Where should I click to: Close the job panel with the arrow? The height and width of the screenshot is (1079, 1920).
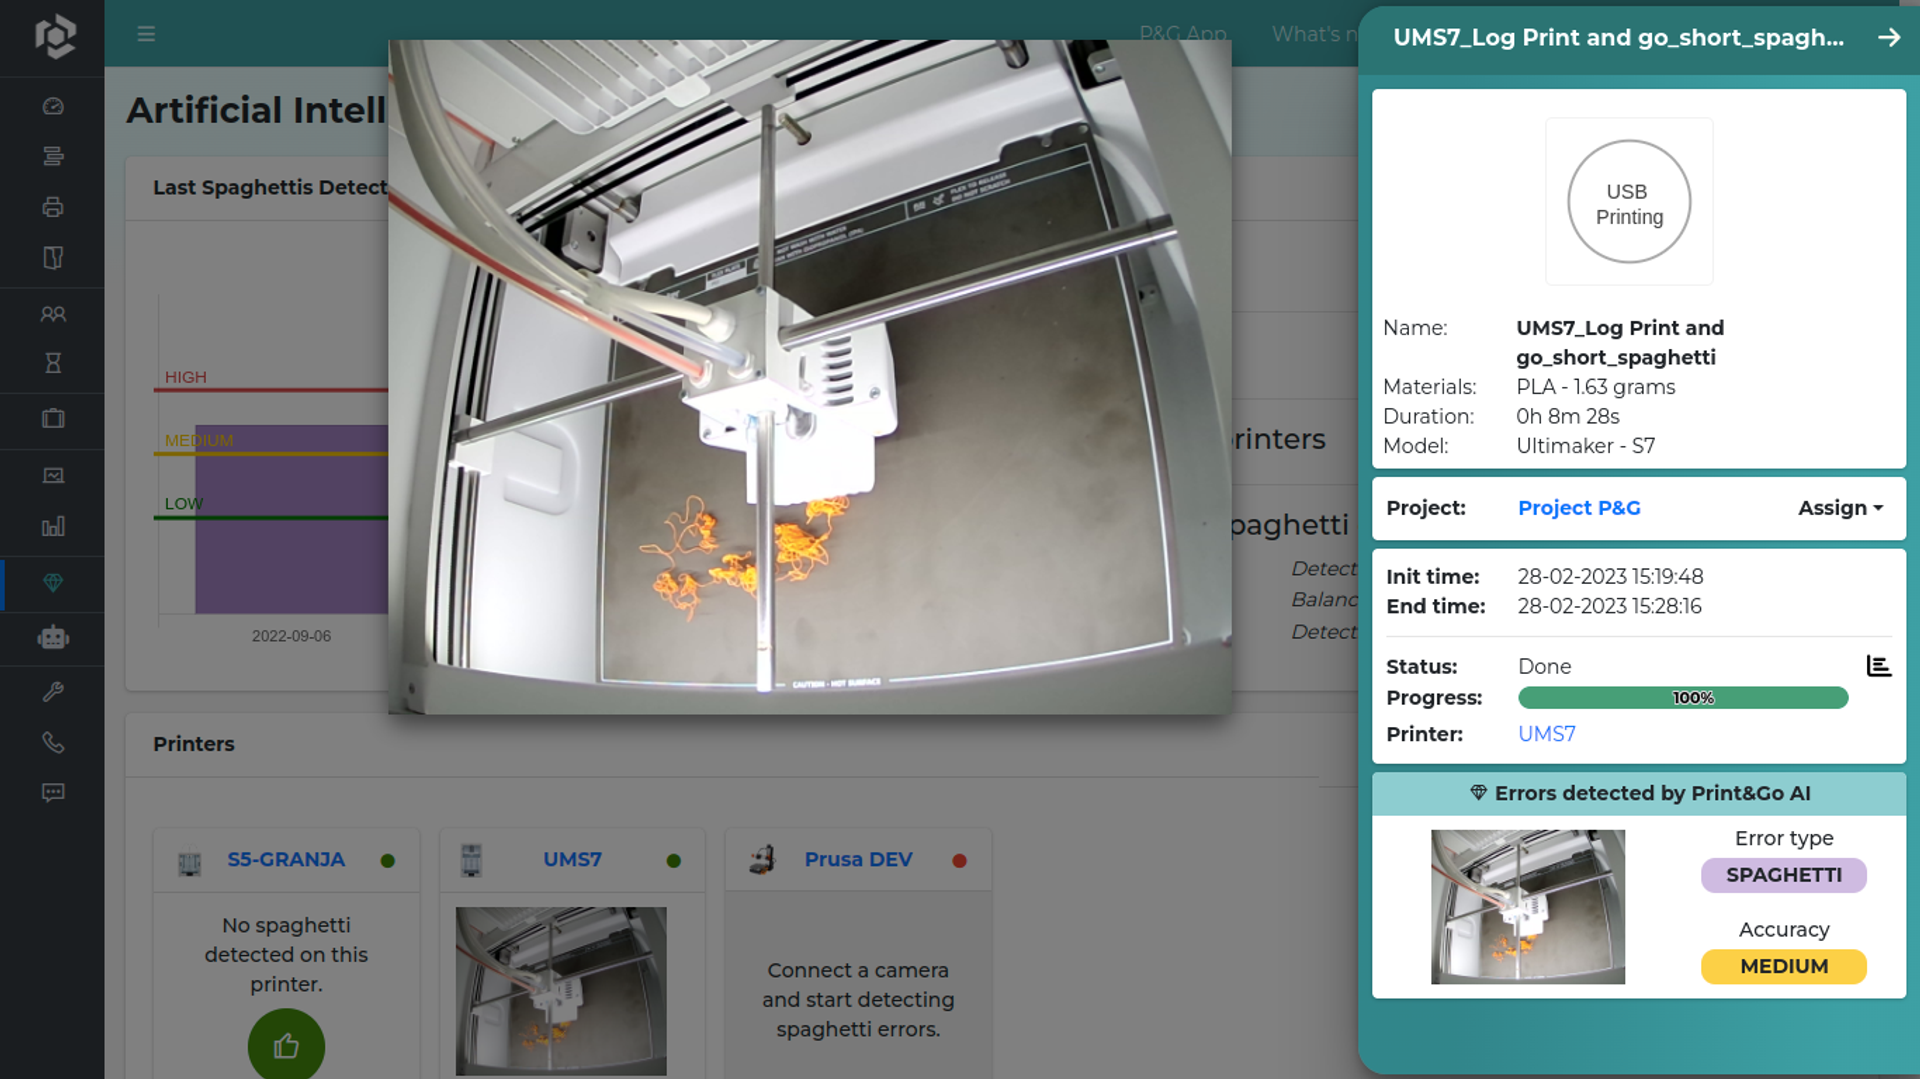tap(1889, 37)
